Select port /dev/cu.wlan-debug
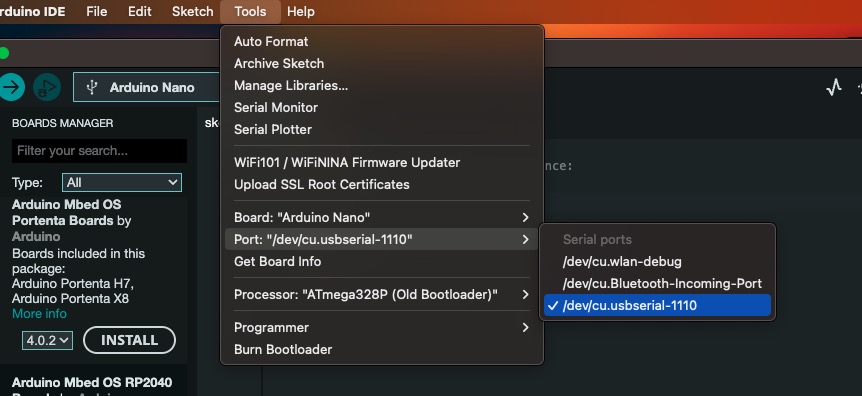This screenshot has width=862, height=396. 657,261
